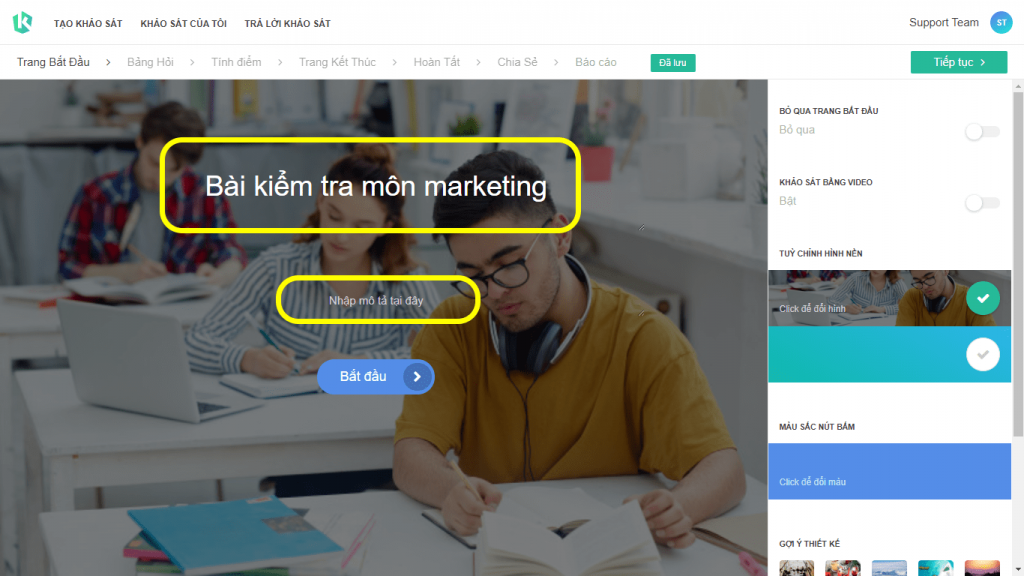Click the Click để đổi màu text

click(812, 482)
